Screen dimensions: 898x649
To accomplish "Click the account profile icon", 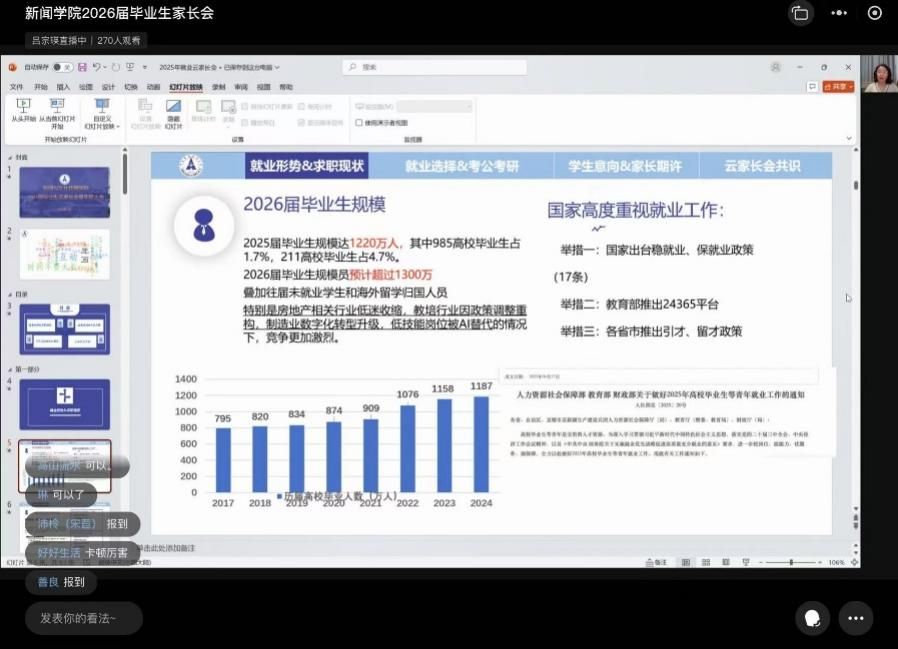I will click(776, 67).
